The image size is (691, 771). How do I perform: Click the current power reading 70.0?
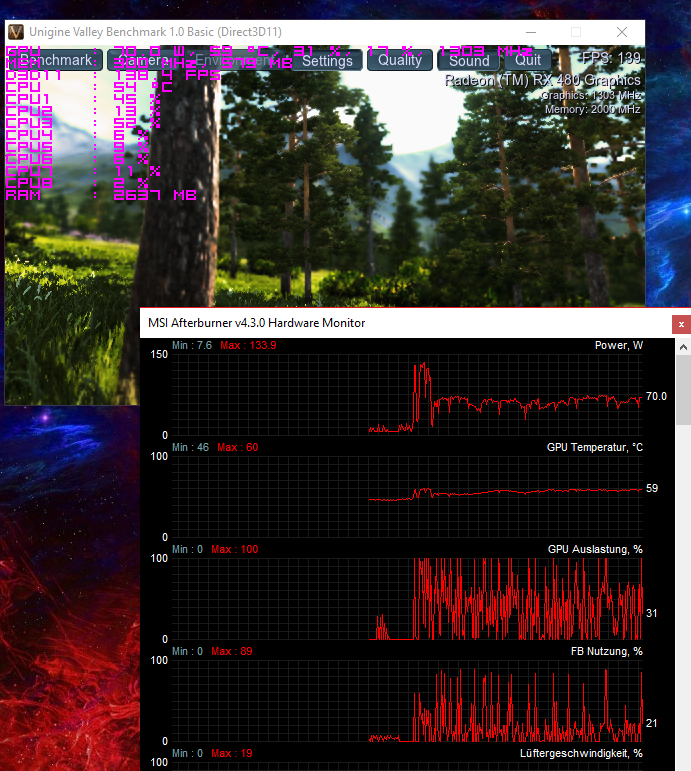[656, 396]
